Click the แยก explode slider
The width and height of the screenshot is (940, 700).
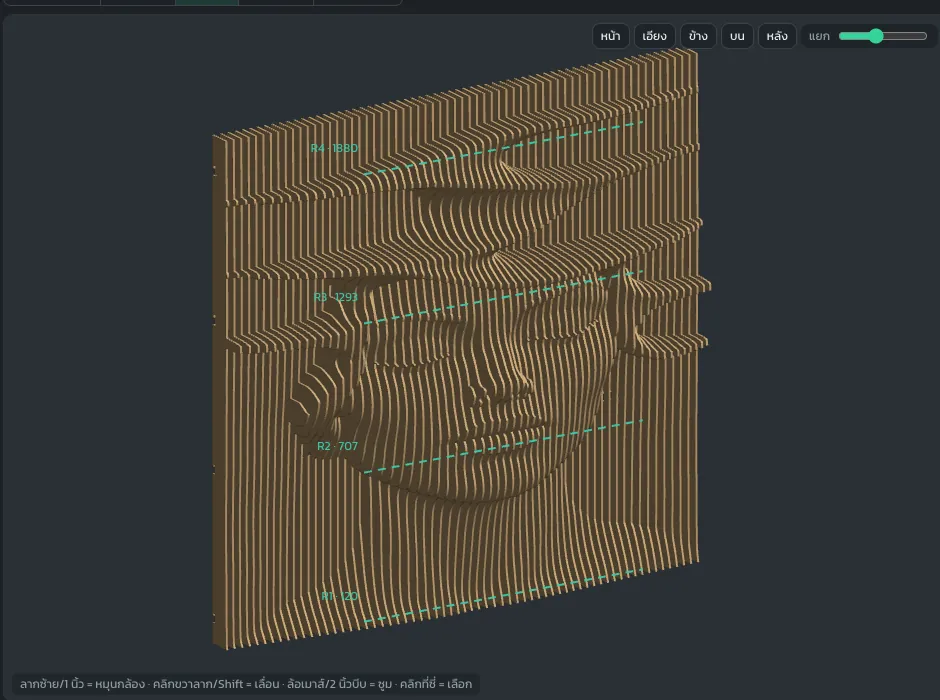(x=882, y=36)
